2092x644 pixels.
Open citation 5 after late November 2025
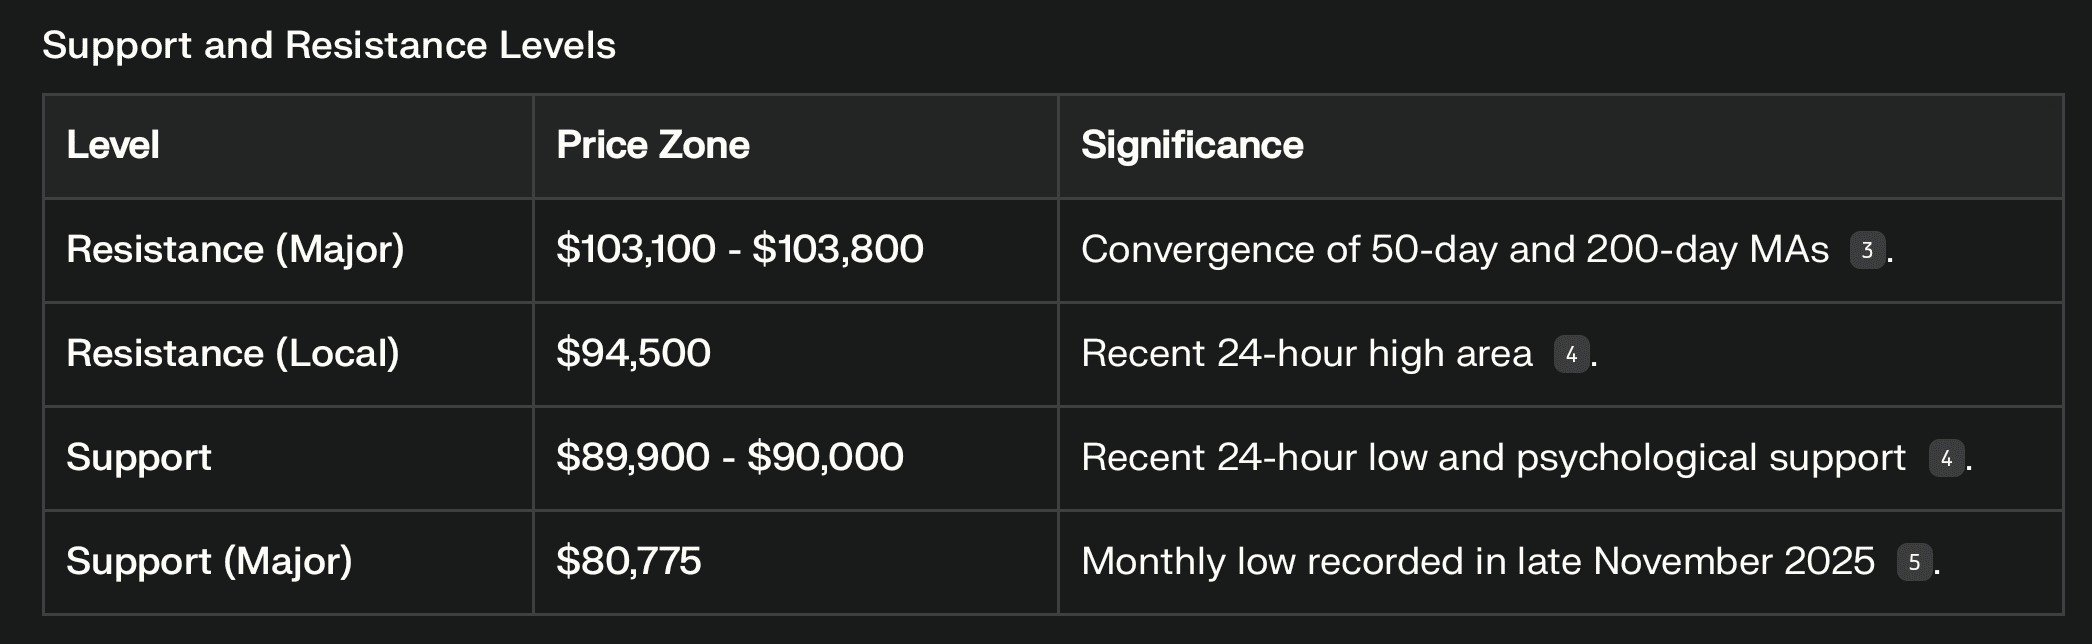(x=1913, y=562)
